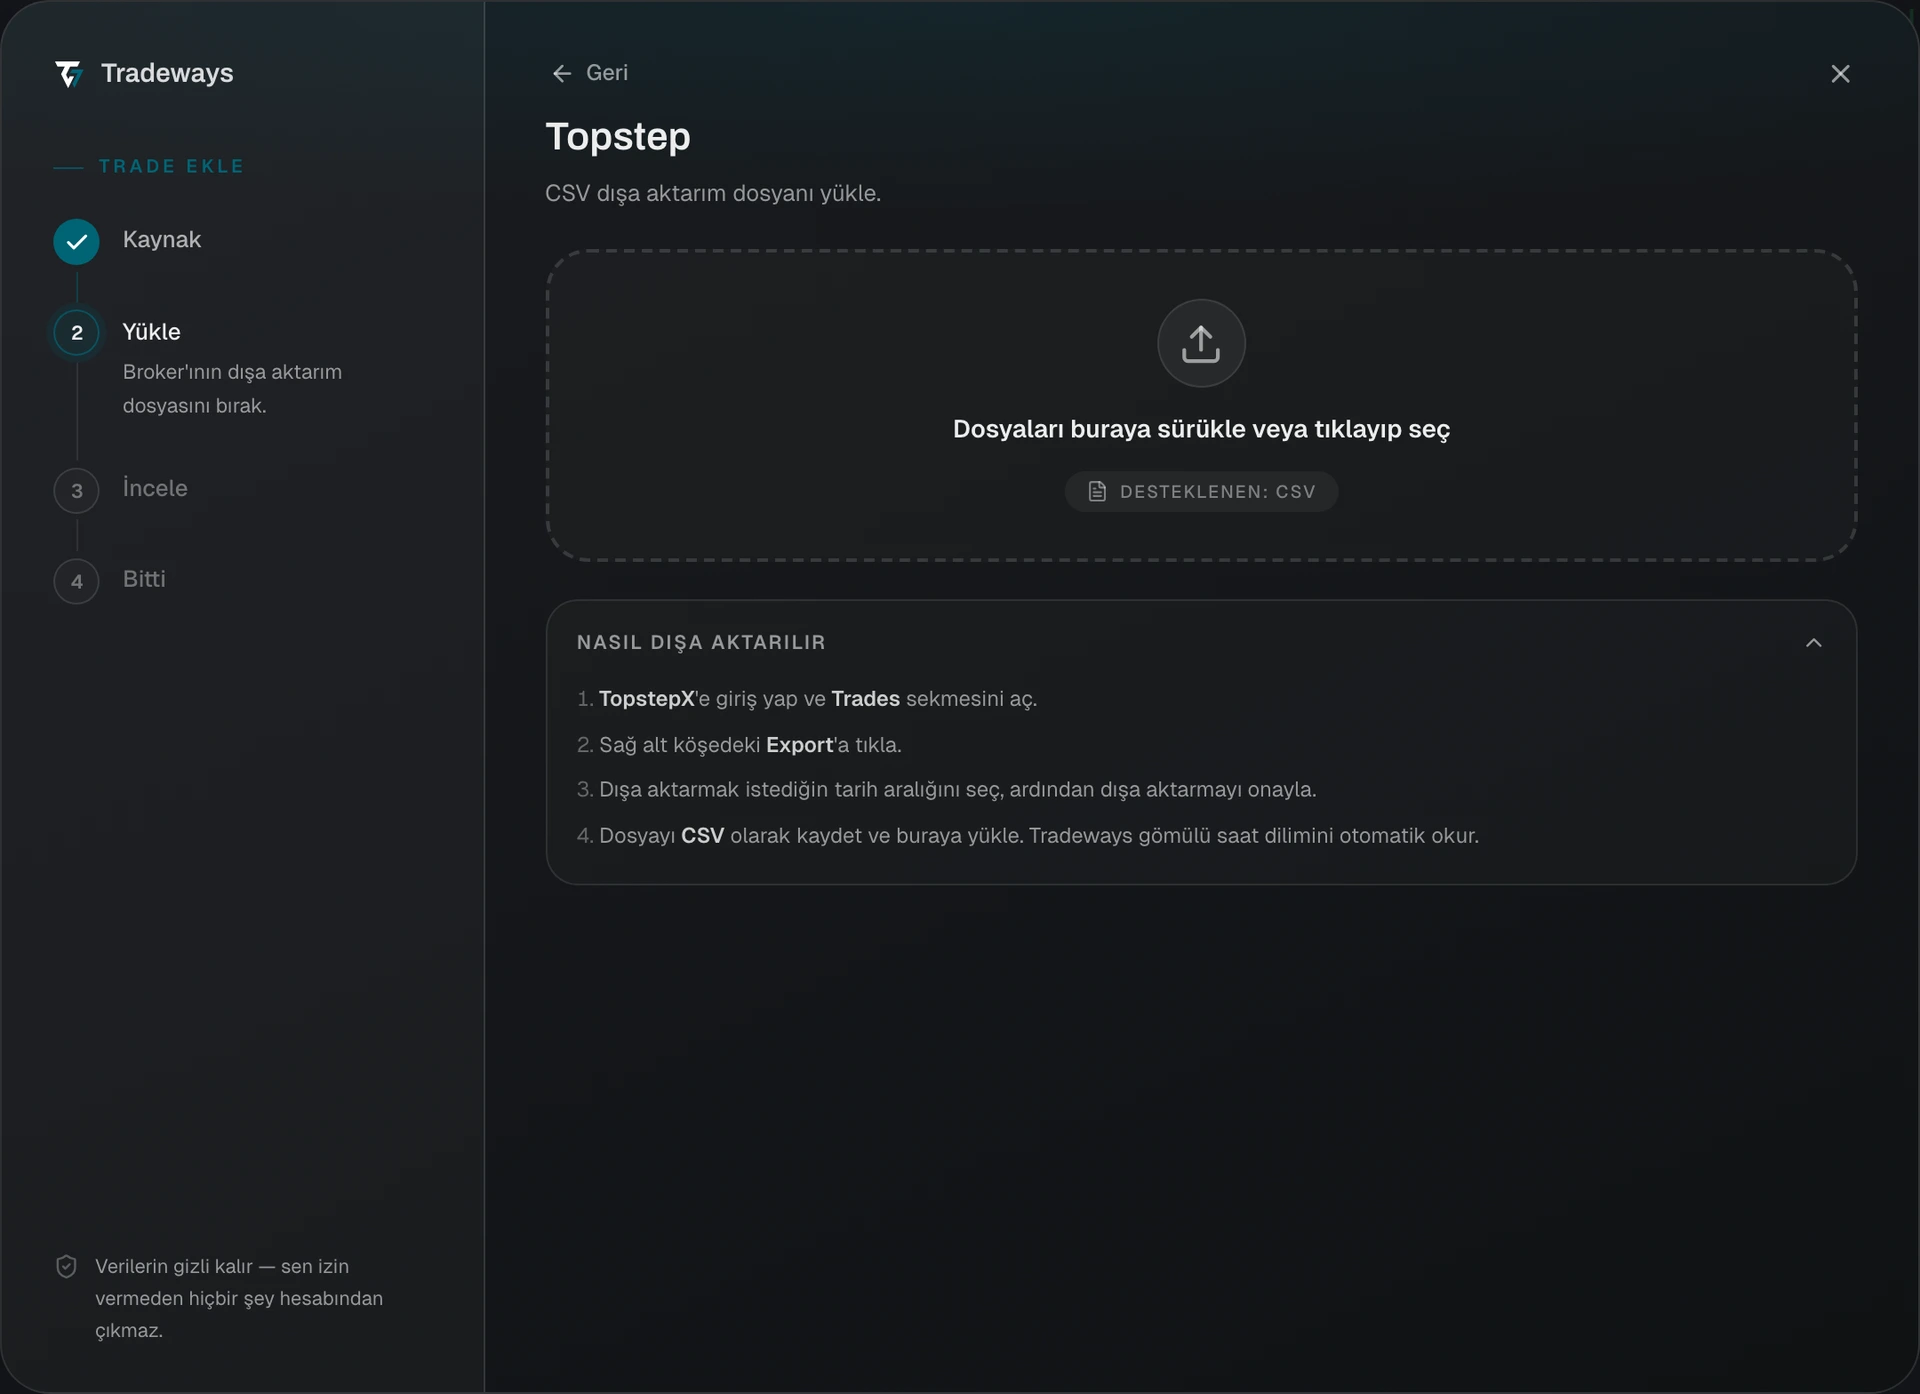Click the step 2 Yükle circle
Viewport: 1920px width, 1394px height.
pyautogui.click(x=76, y=333)
